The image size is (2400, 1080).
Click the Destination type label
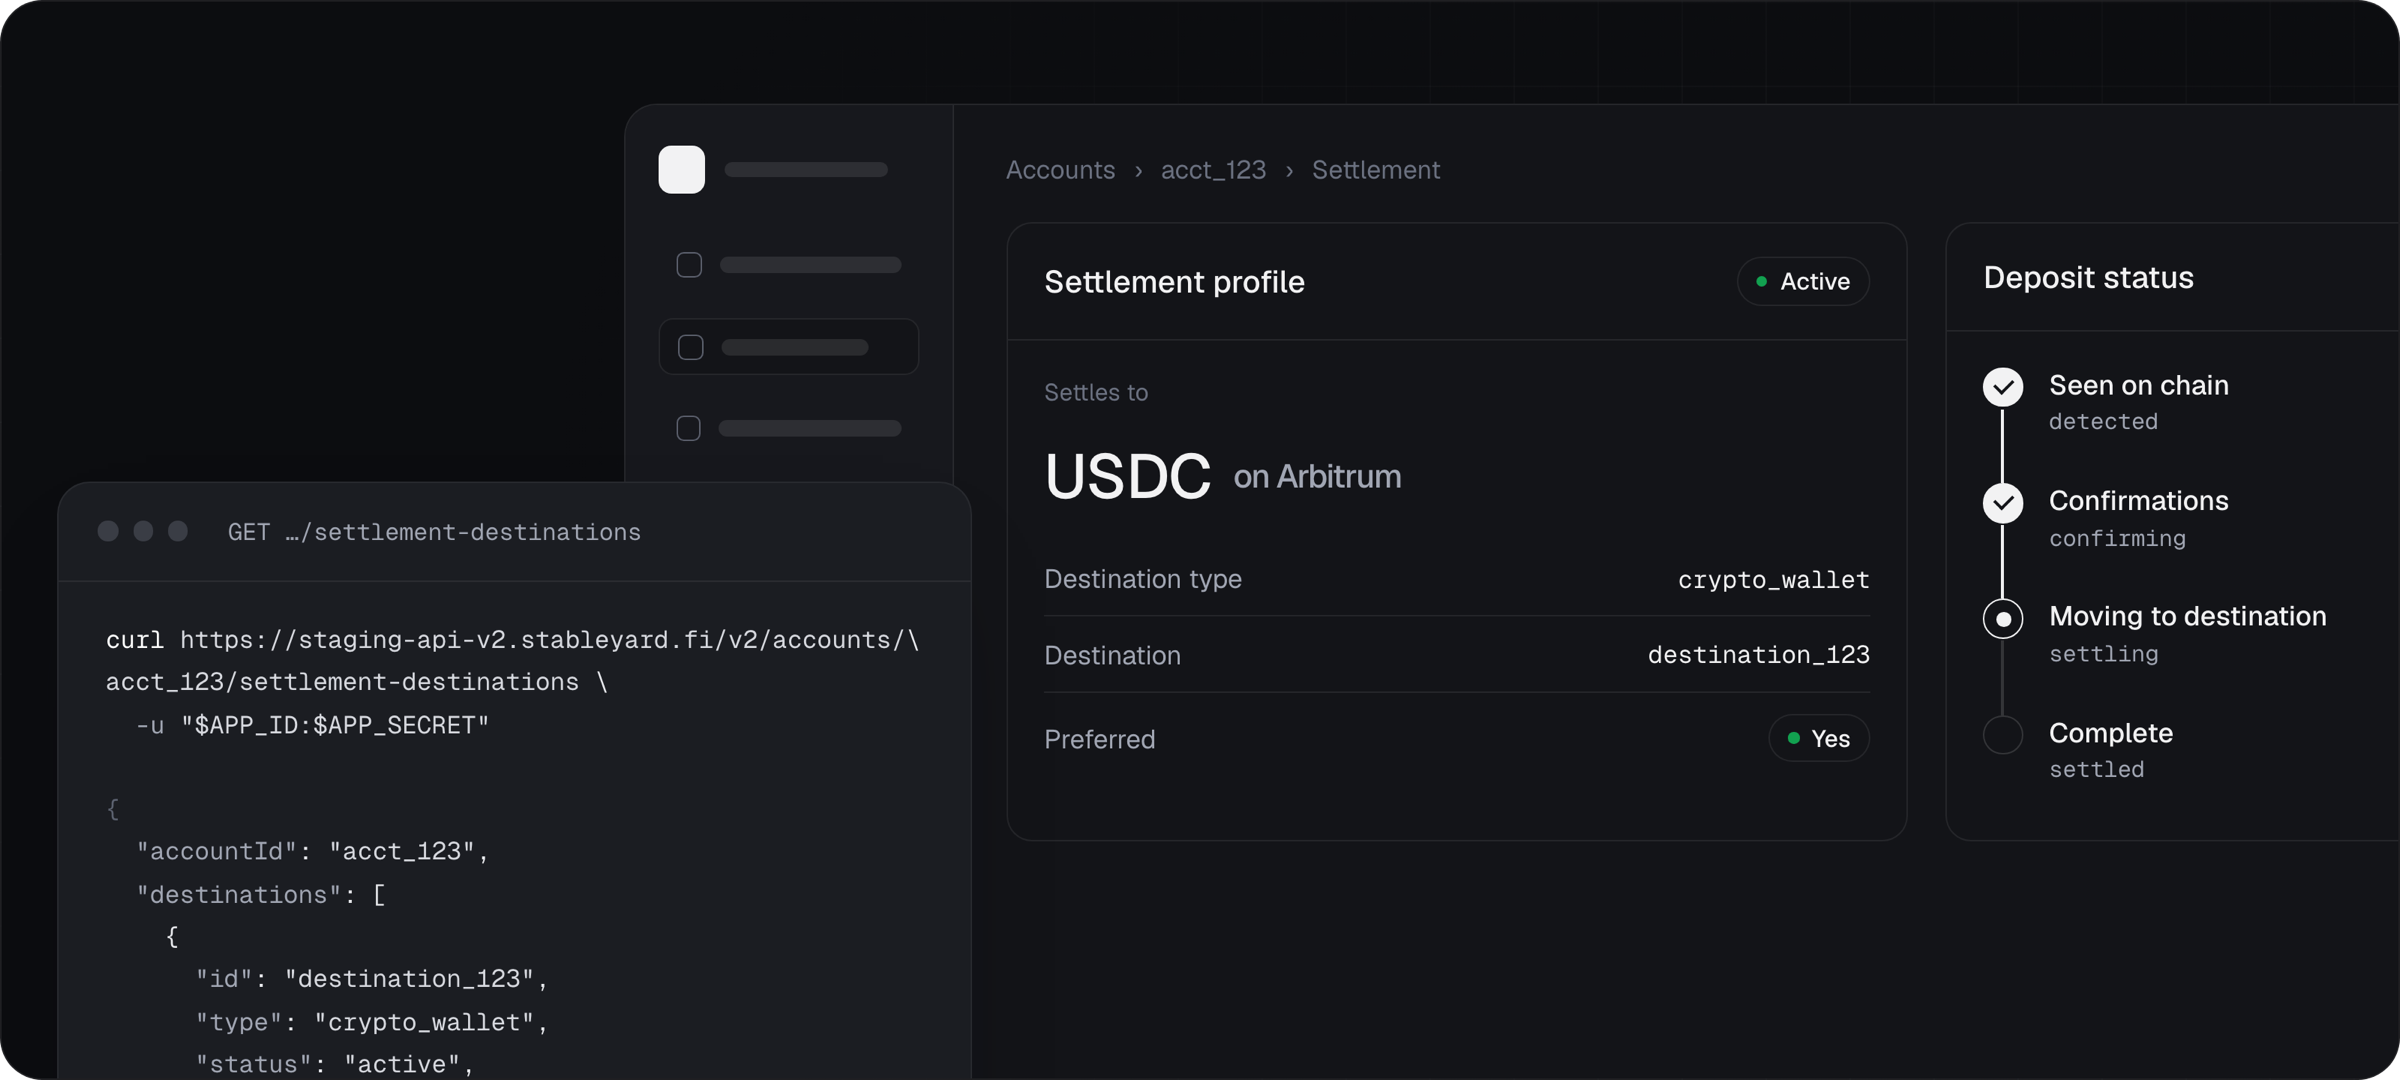click(x=1143, y=579)
